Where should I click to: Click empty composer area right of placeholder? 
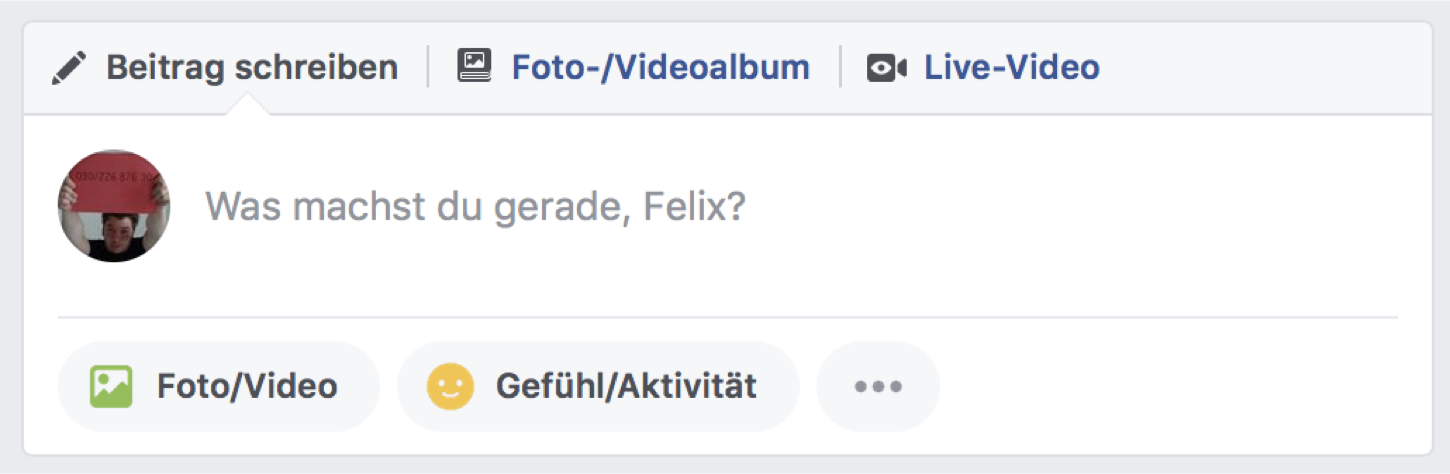point(1050,207)
